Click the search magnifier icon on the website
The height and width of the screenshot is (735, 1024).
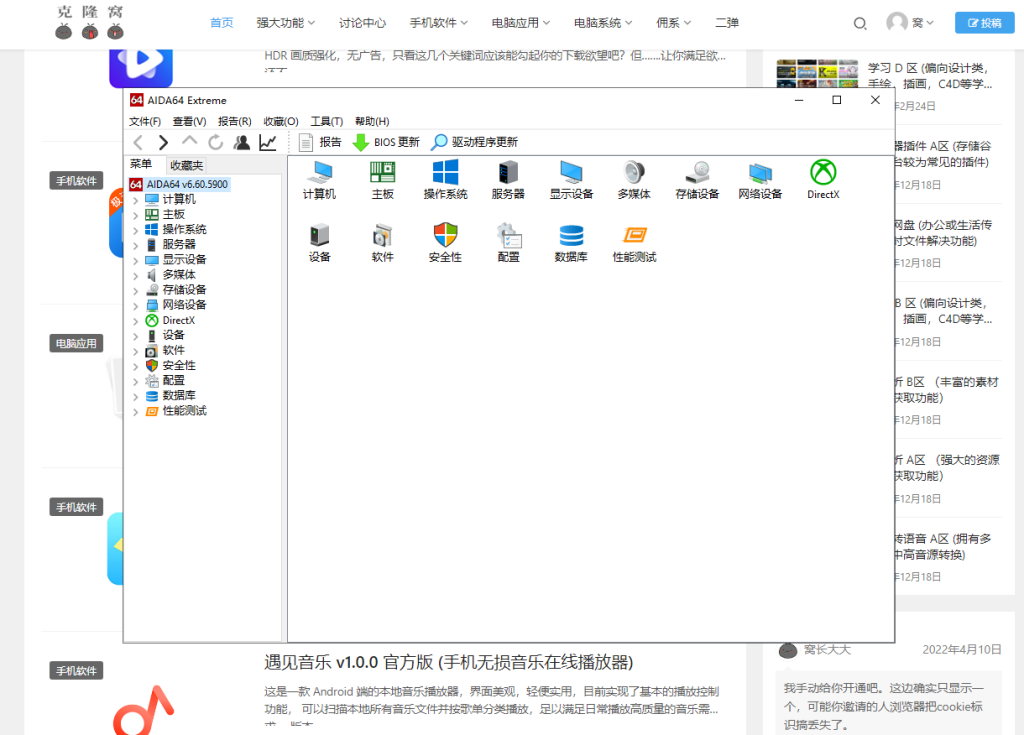[x=860, y=24]
